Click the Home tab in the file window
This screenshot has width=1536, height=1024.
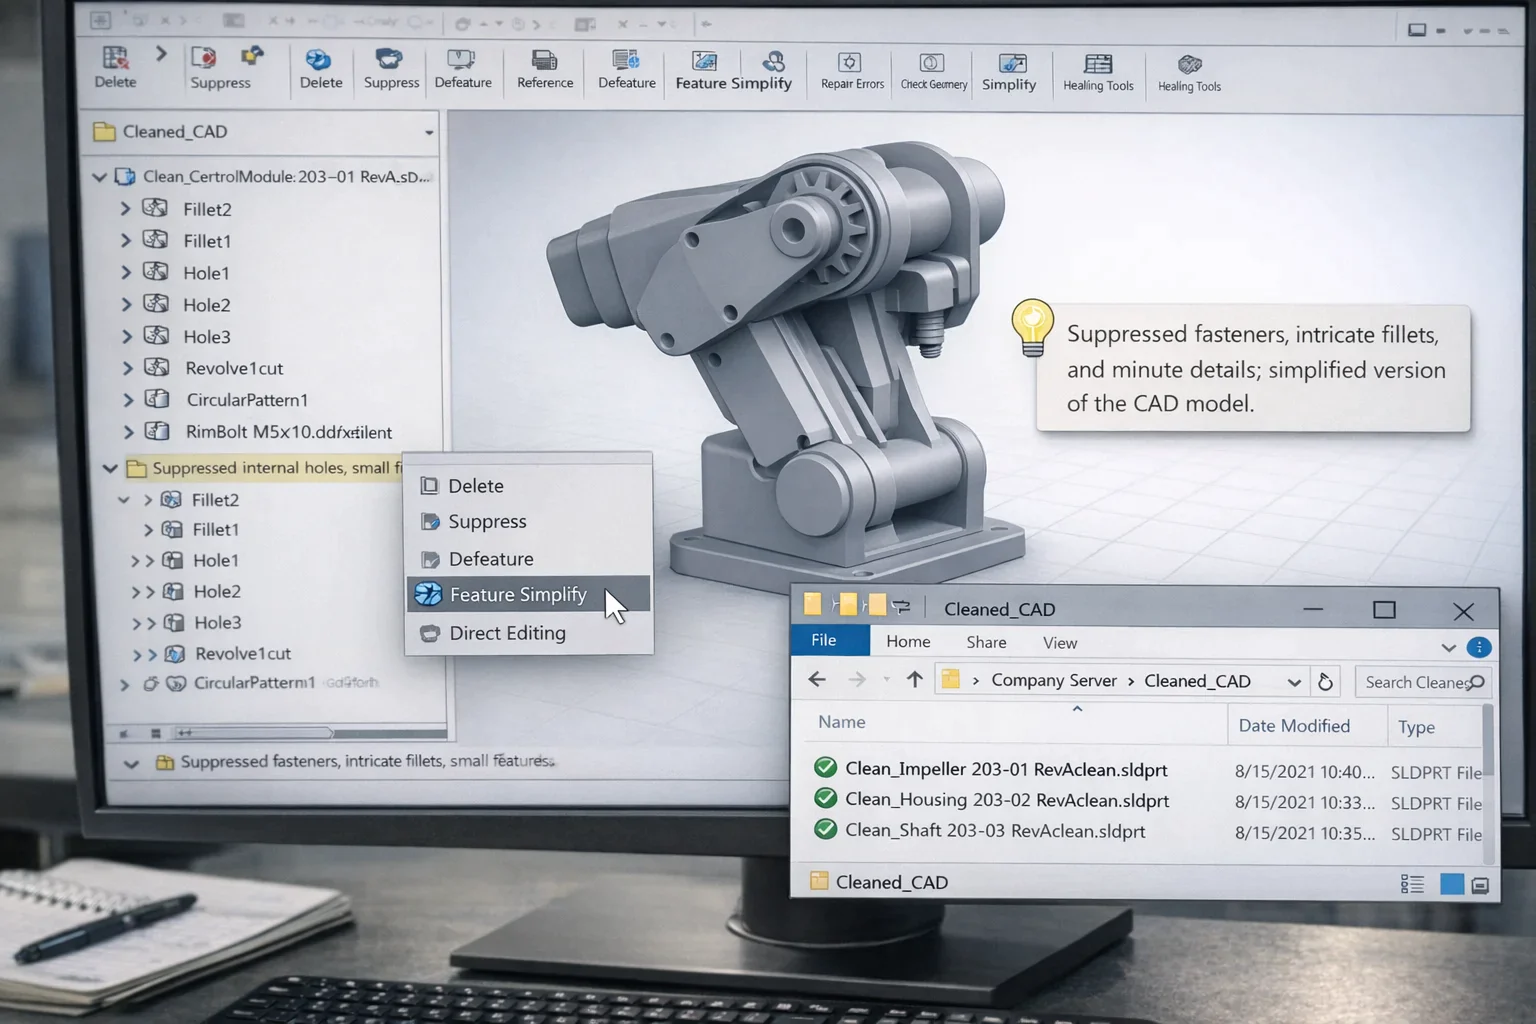coord(906,641)
